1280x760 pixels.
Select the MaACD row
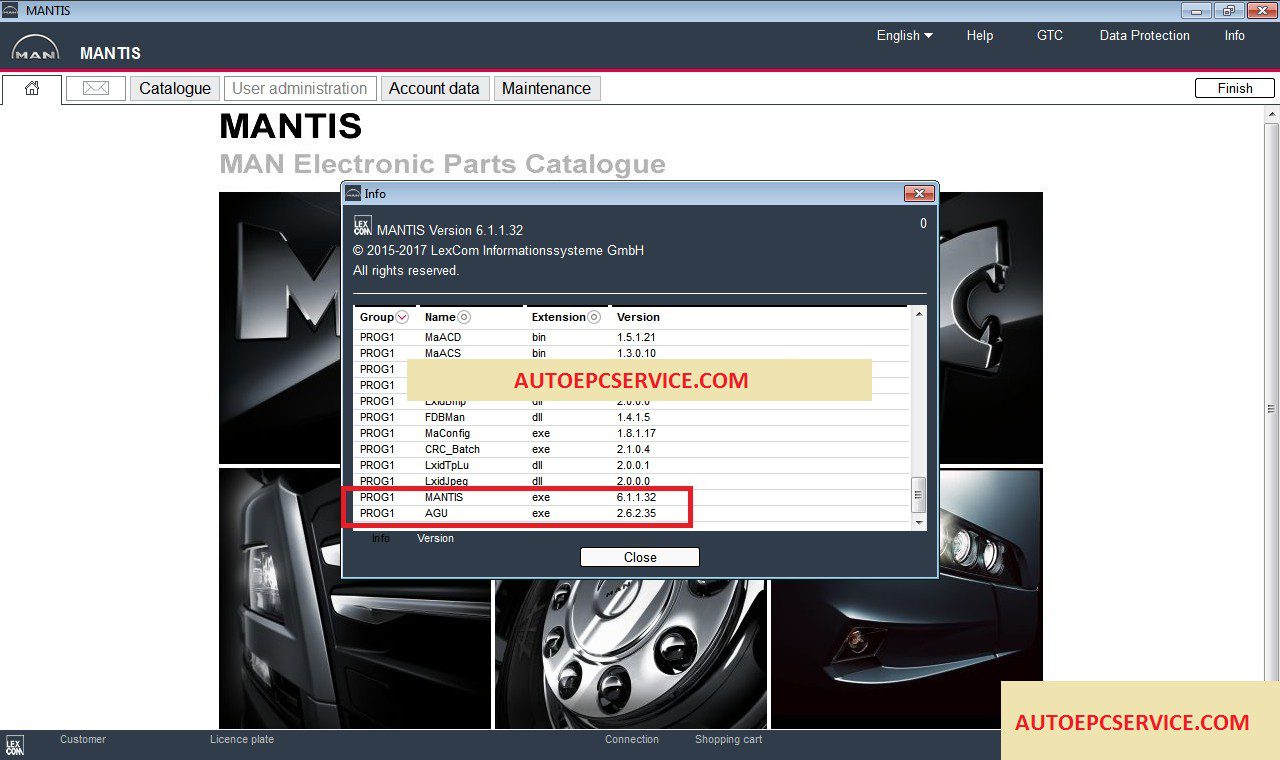632,337
